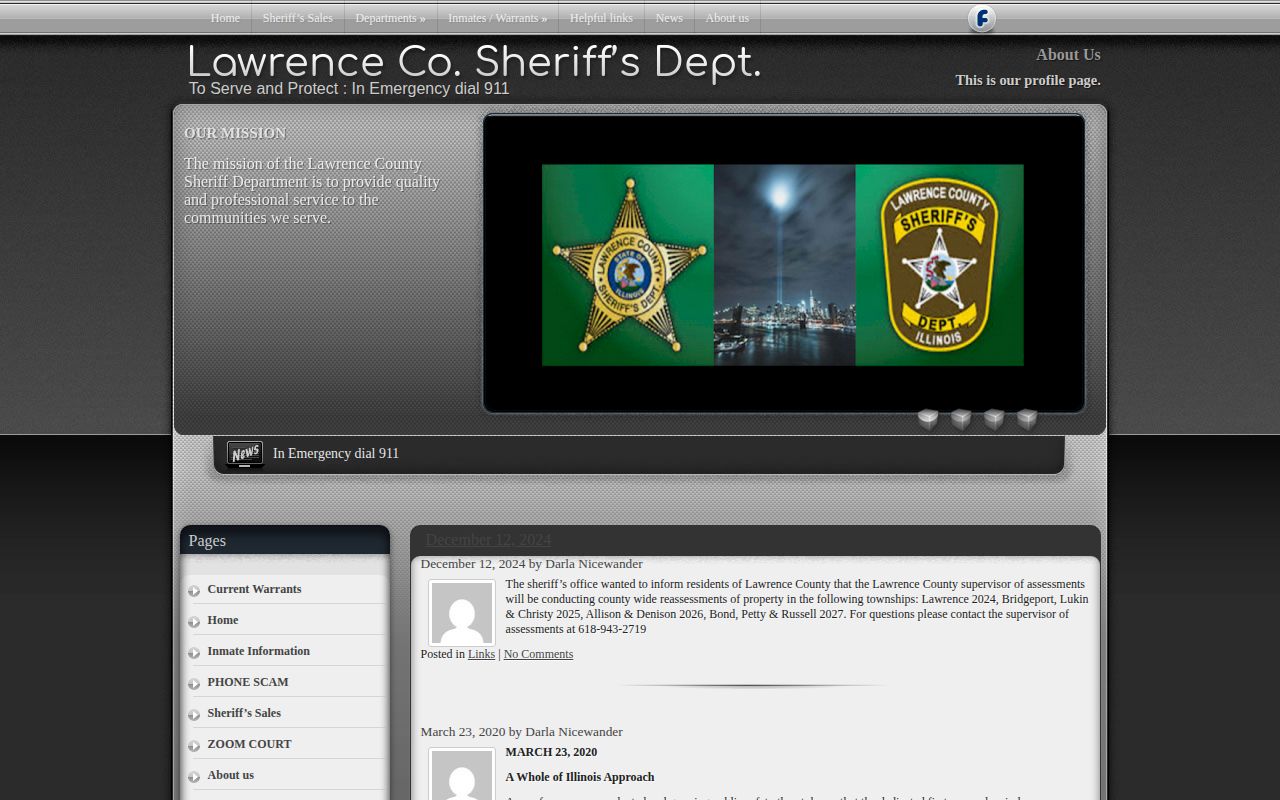Open the Facebook icon in top bar
Screen dimensions: 1280x800
pos(982,18)
